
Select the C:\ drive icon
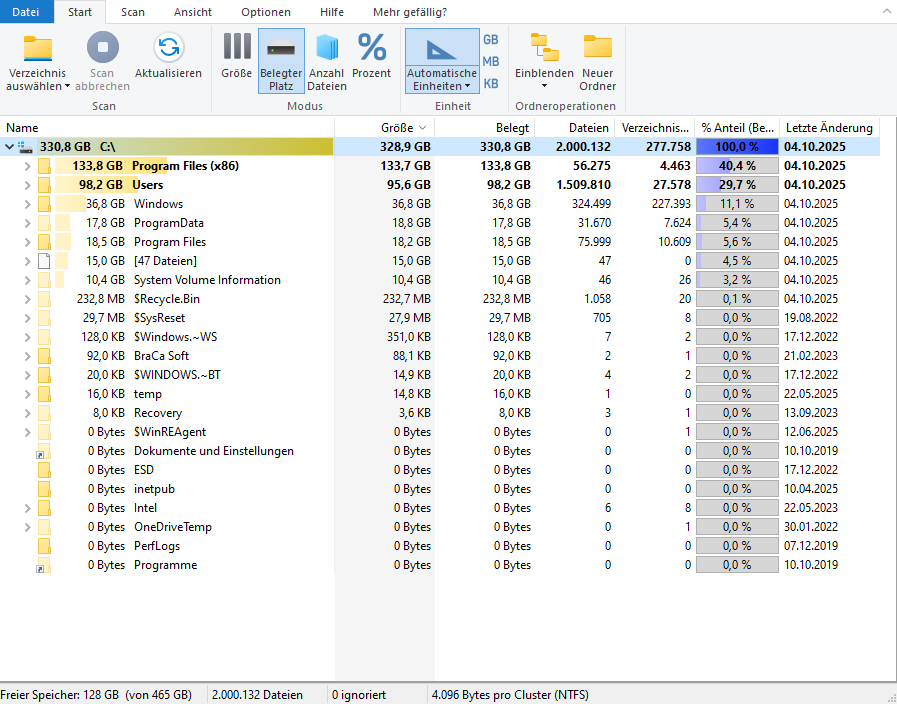pyautogui.click(x=25, y=147)
